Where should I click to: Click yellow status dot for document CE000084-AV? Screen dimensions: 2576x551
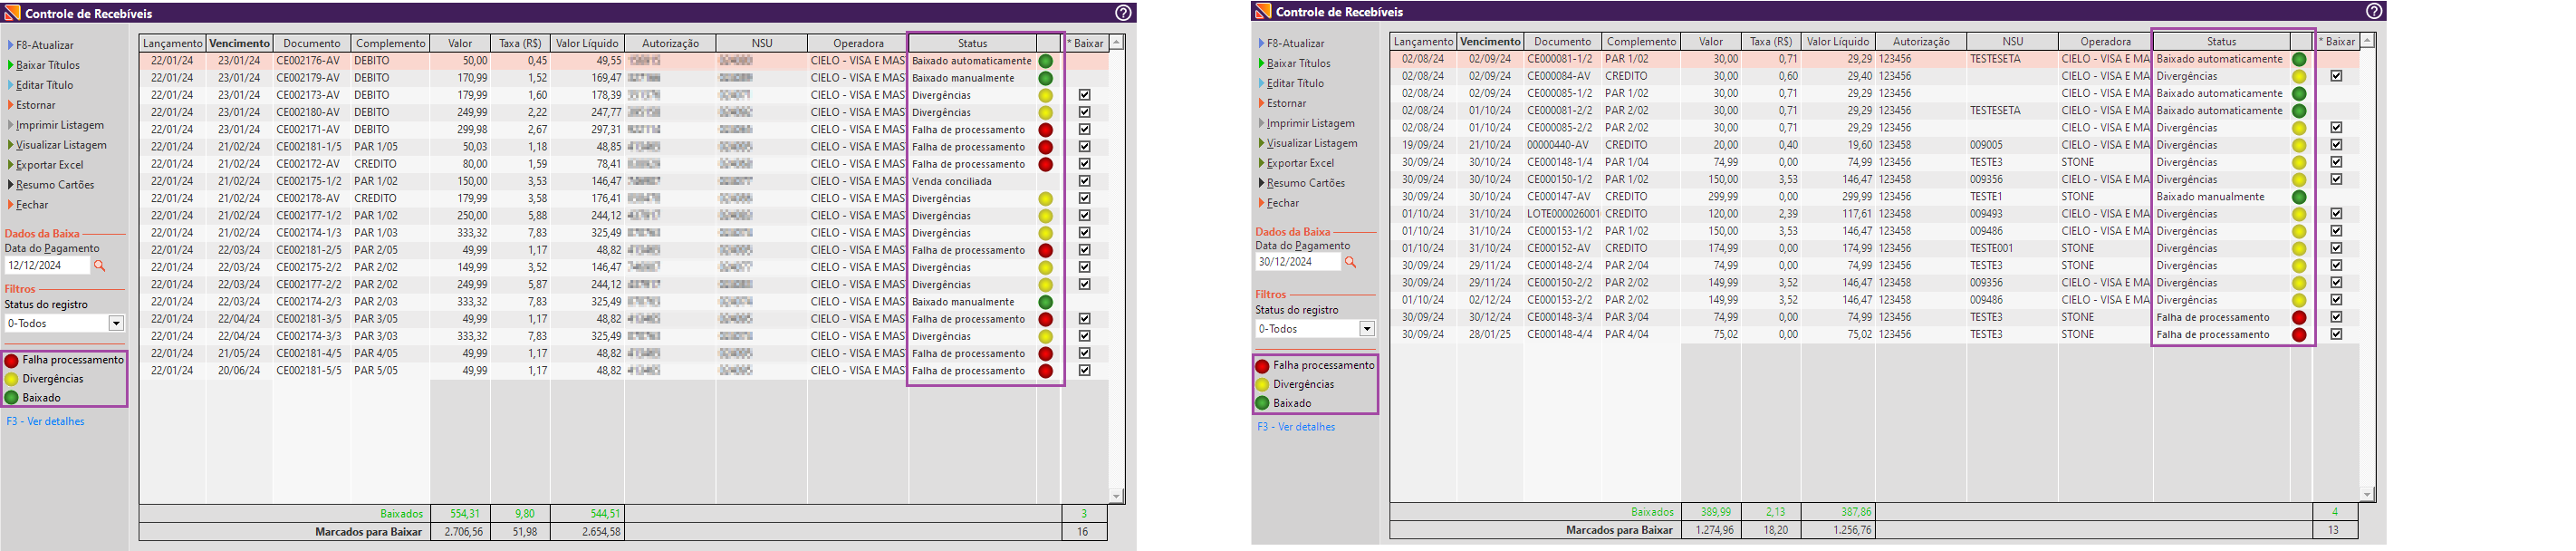[2299, 76]
